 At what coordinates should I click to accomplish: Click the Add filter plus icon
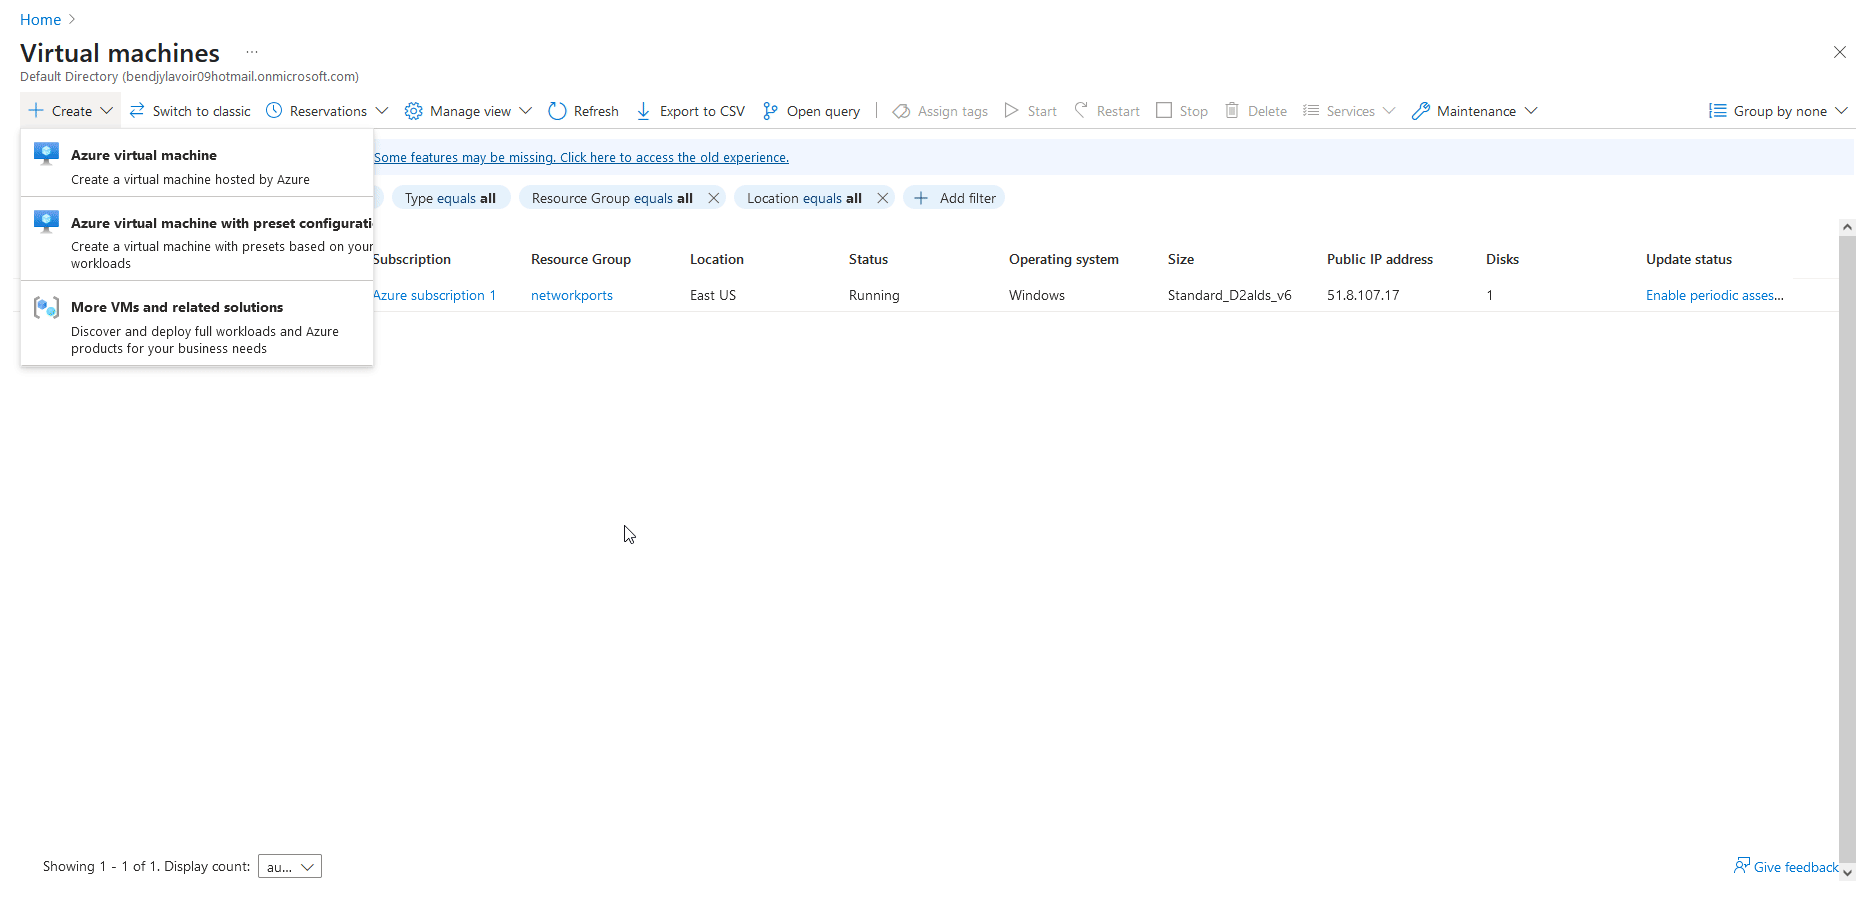(921, 198)
